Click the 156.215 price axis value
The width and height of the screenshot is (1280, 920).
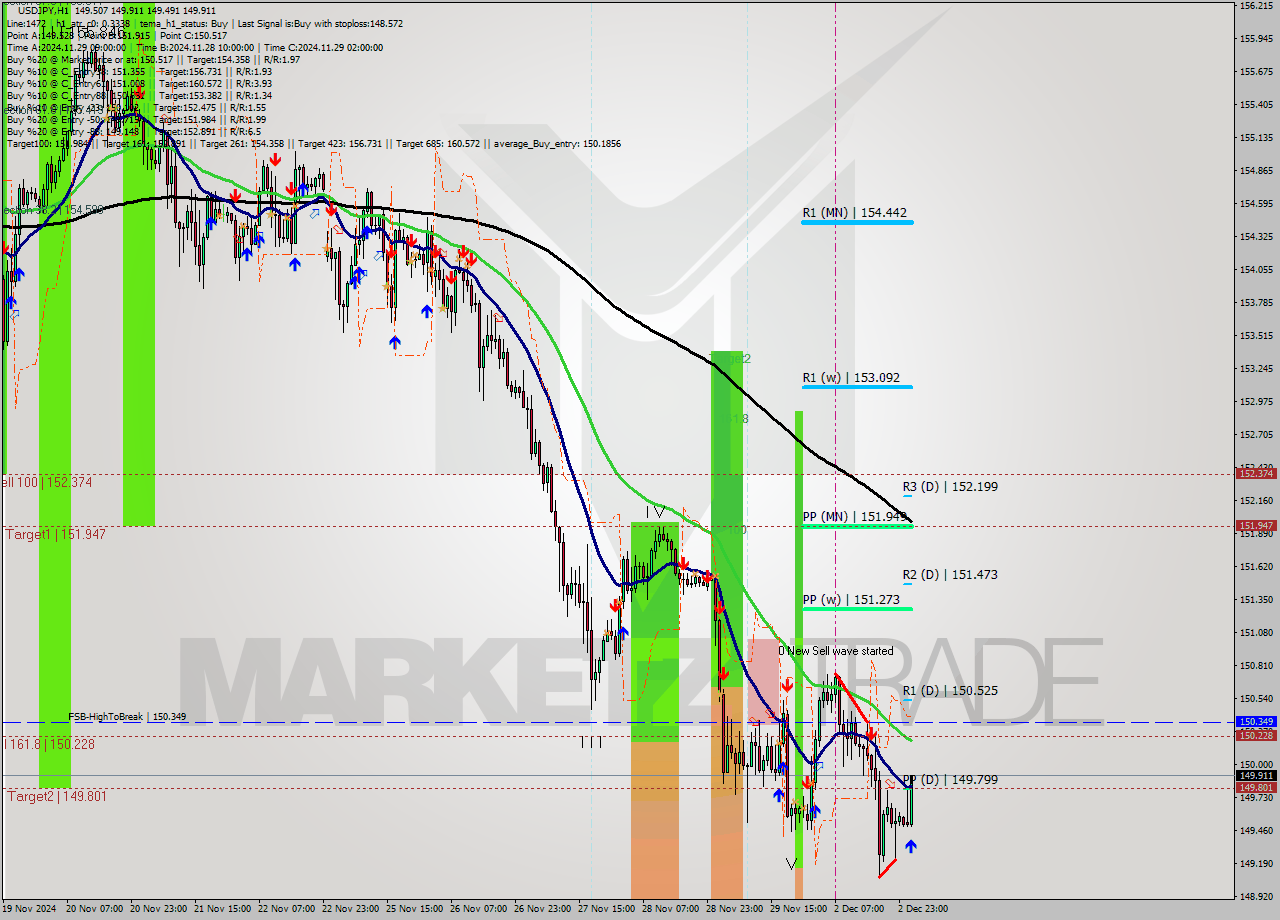coord(1256,6)
